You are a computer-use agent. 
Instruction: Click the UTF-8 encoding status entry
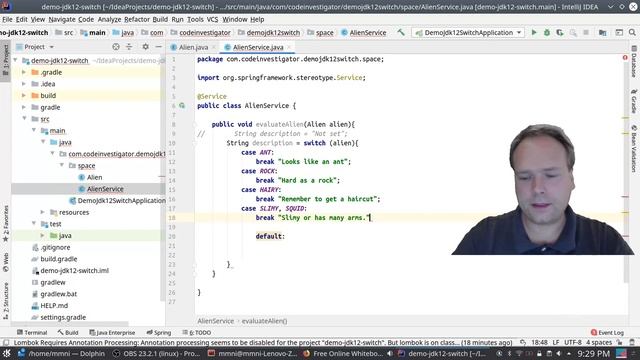572,342
